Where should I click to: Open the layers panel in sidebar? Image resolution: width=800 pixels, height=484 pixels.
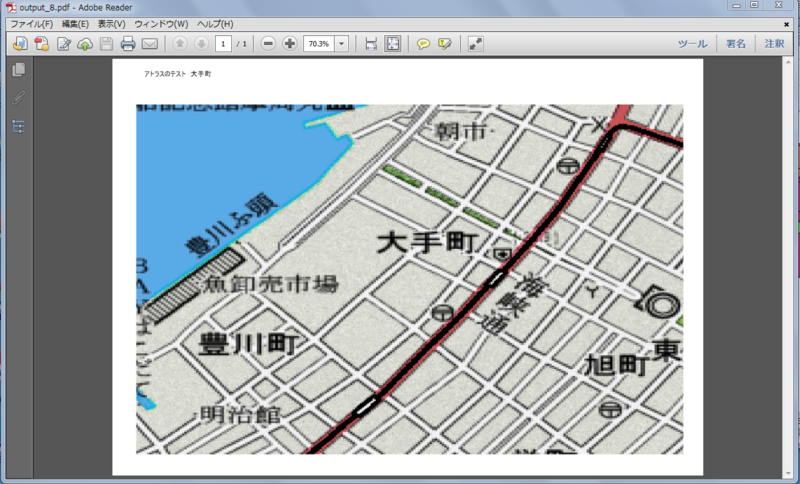[19, 126]
